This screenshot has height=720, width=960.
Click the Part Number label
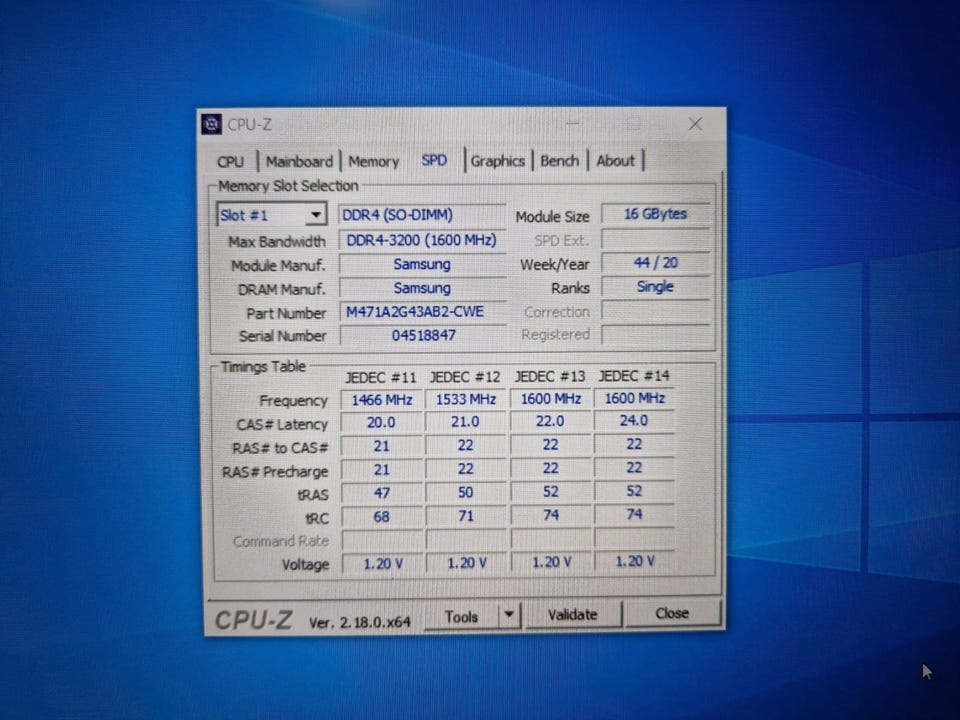point(286,313)
